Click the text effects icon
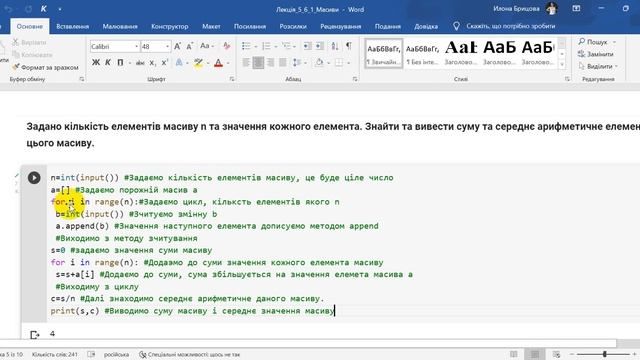The height and width of the screenshot is (360, 640). tap(179, 62)
